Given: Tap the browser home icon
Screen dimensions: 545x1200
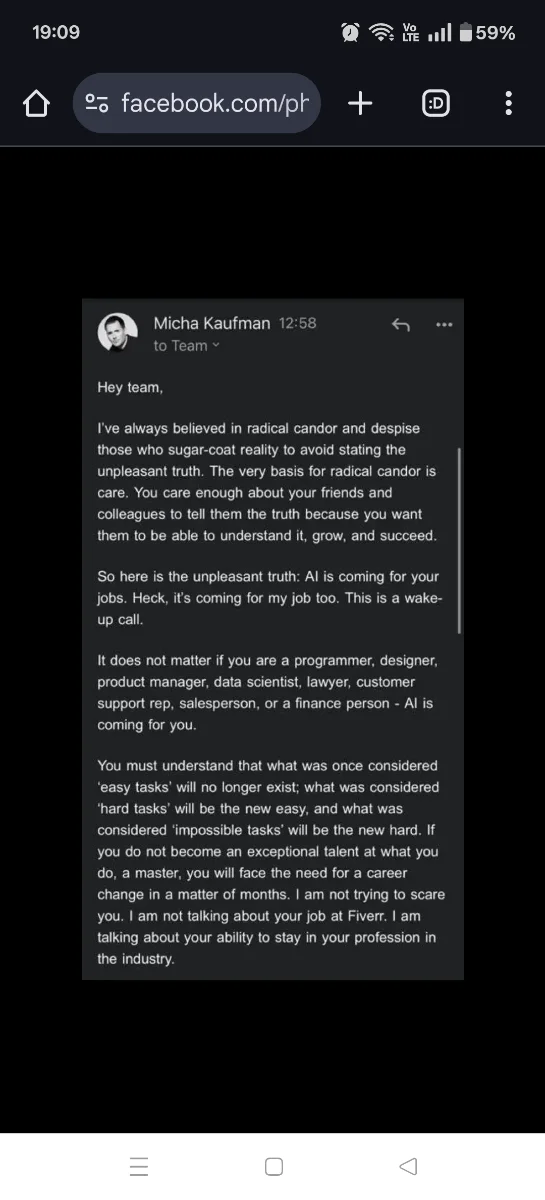Looking at the screenshot, I should coord(36,103).
